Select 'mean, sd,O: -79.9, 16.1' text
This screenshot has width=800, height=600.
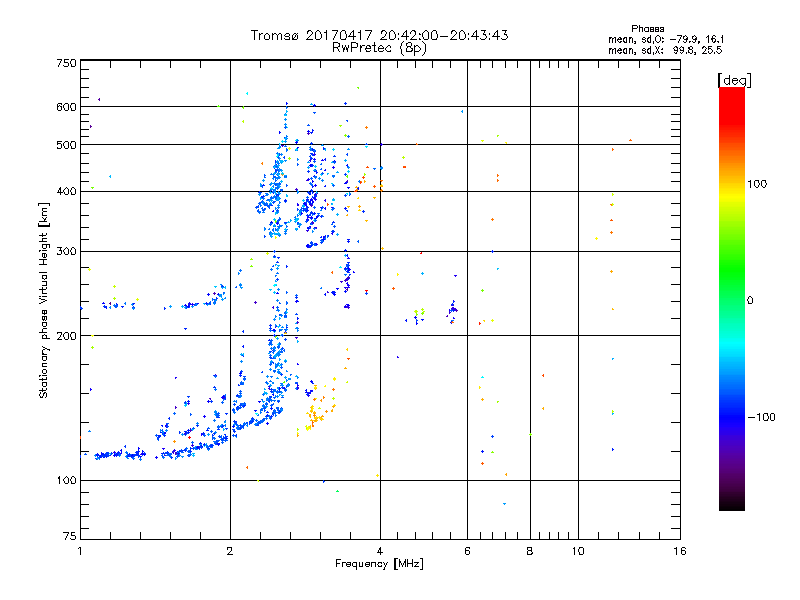click(666, 39)
